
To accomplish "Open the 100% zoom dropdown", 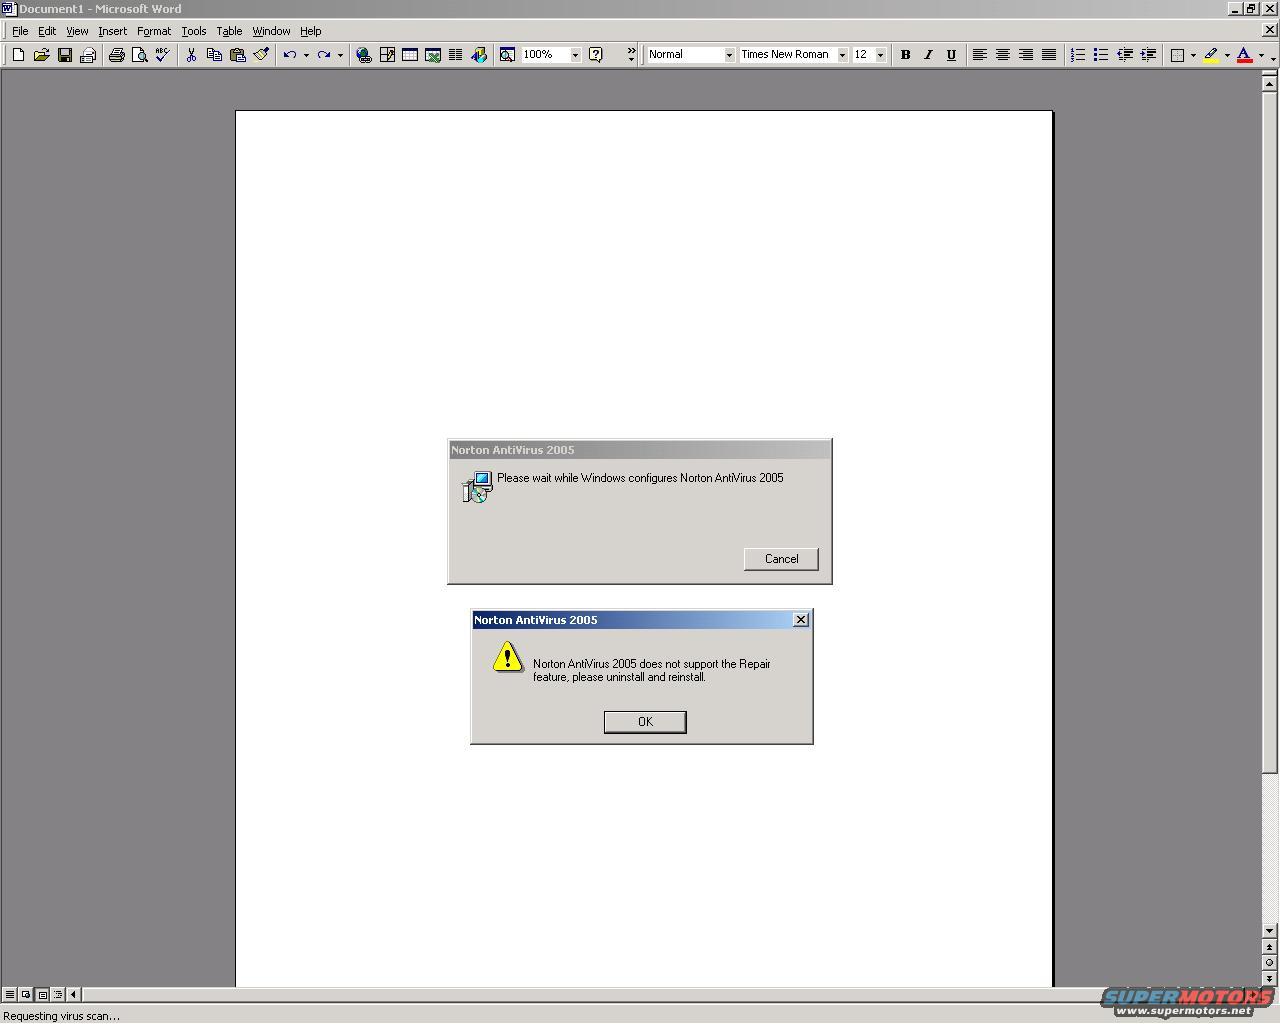I will point(575,55).
